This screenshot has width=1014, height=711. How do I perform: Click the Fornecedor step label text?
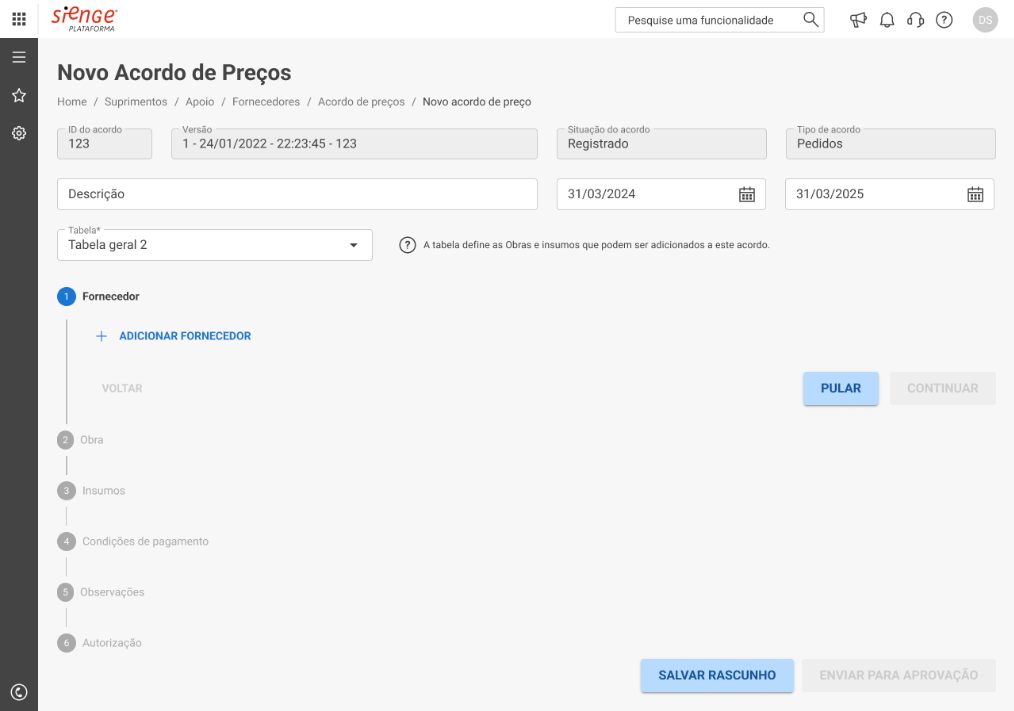click(111, 296)
